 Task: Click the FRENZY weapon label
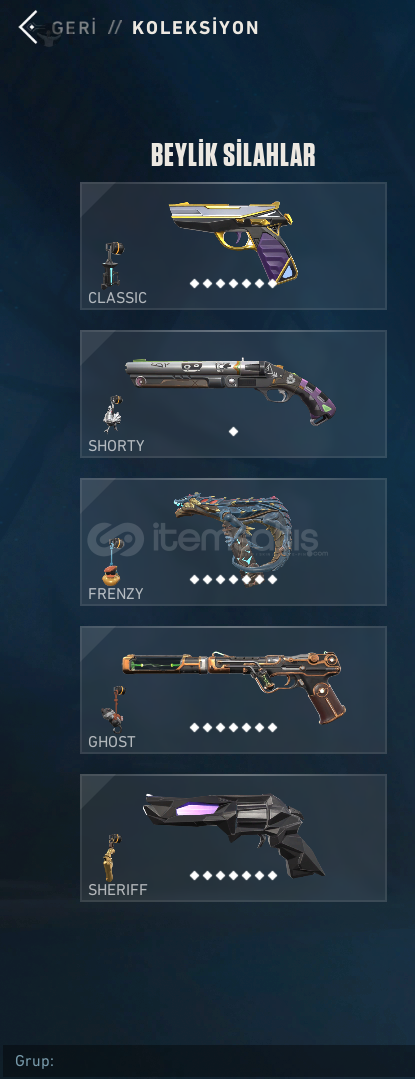tap(116, 594)
